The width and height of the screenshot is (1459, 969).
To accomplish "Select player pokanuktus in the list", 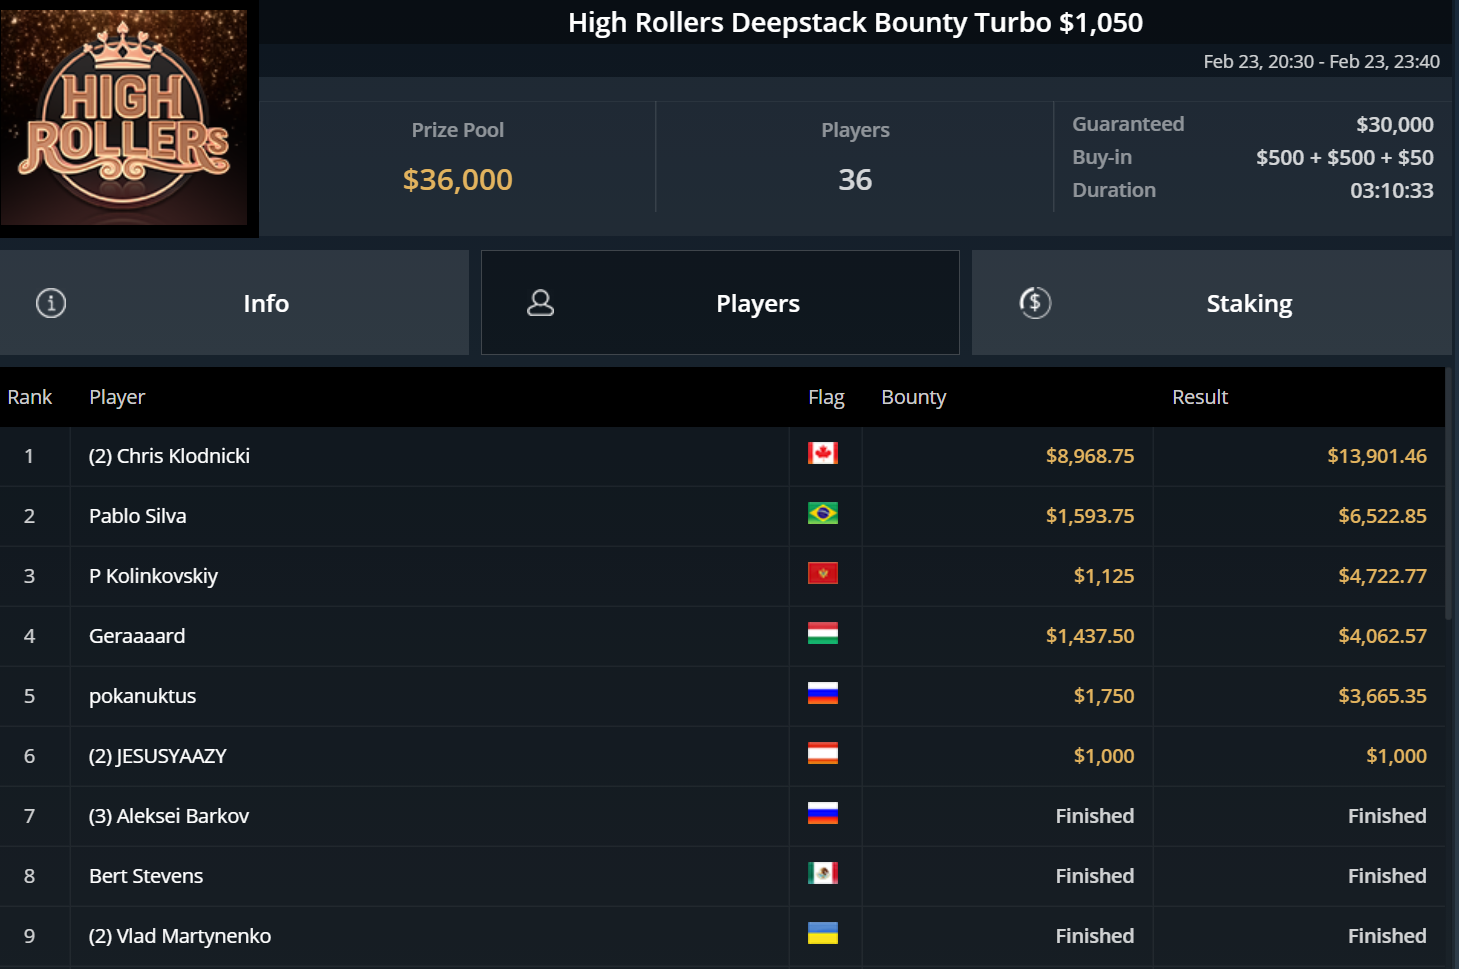I will pos(142,696).
